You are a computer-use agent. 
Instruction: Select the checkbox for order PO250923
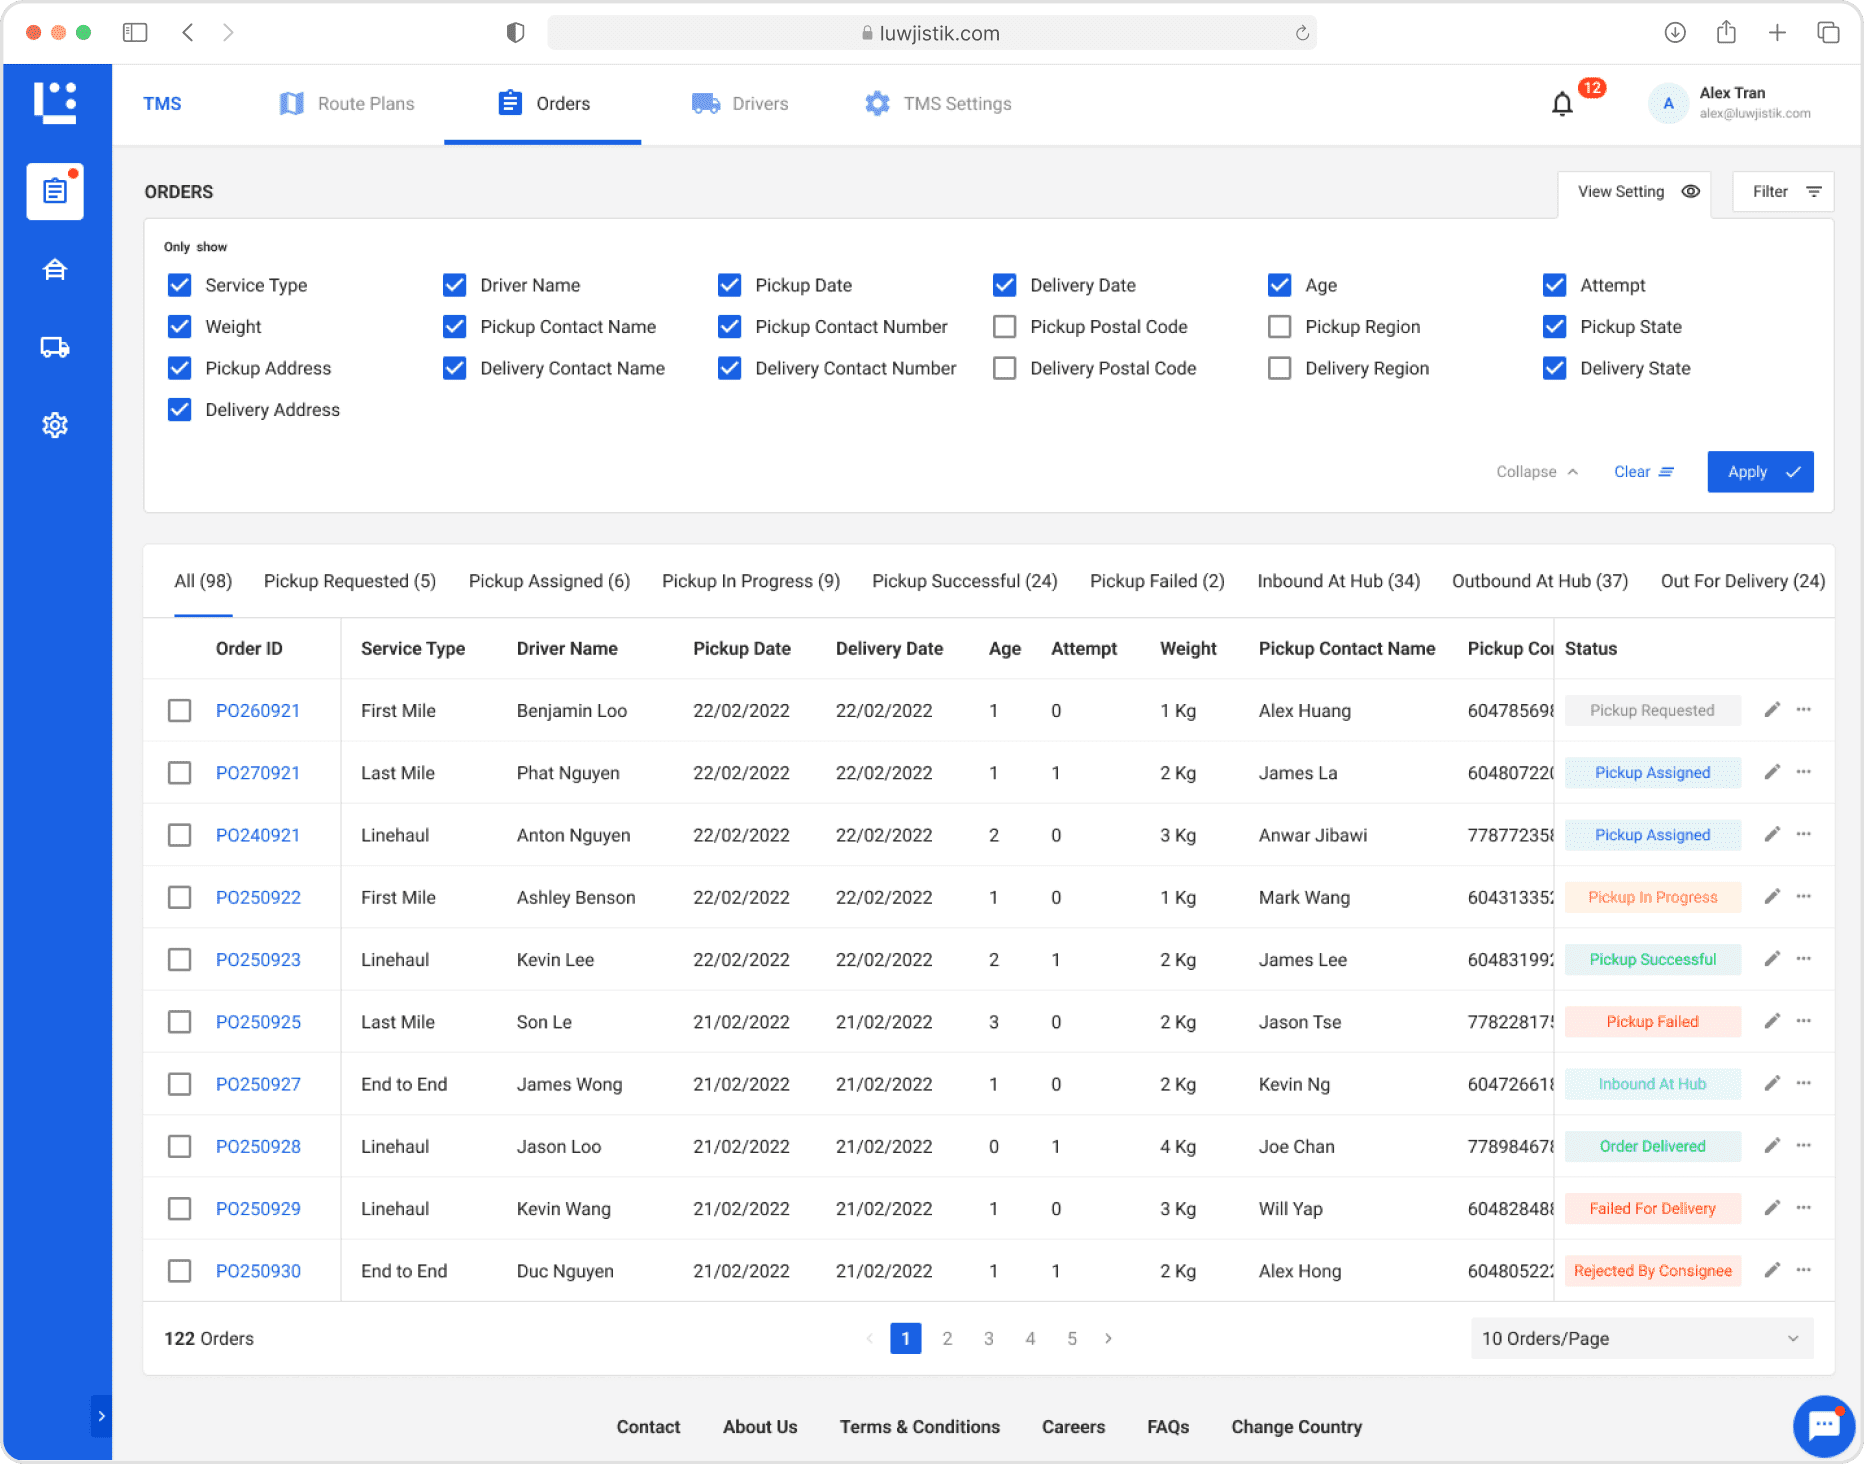tap(180, 960)
